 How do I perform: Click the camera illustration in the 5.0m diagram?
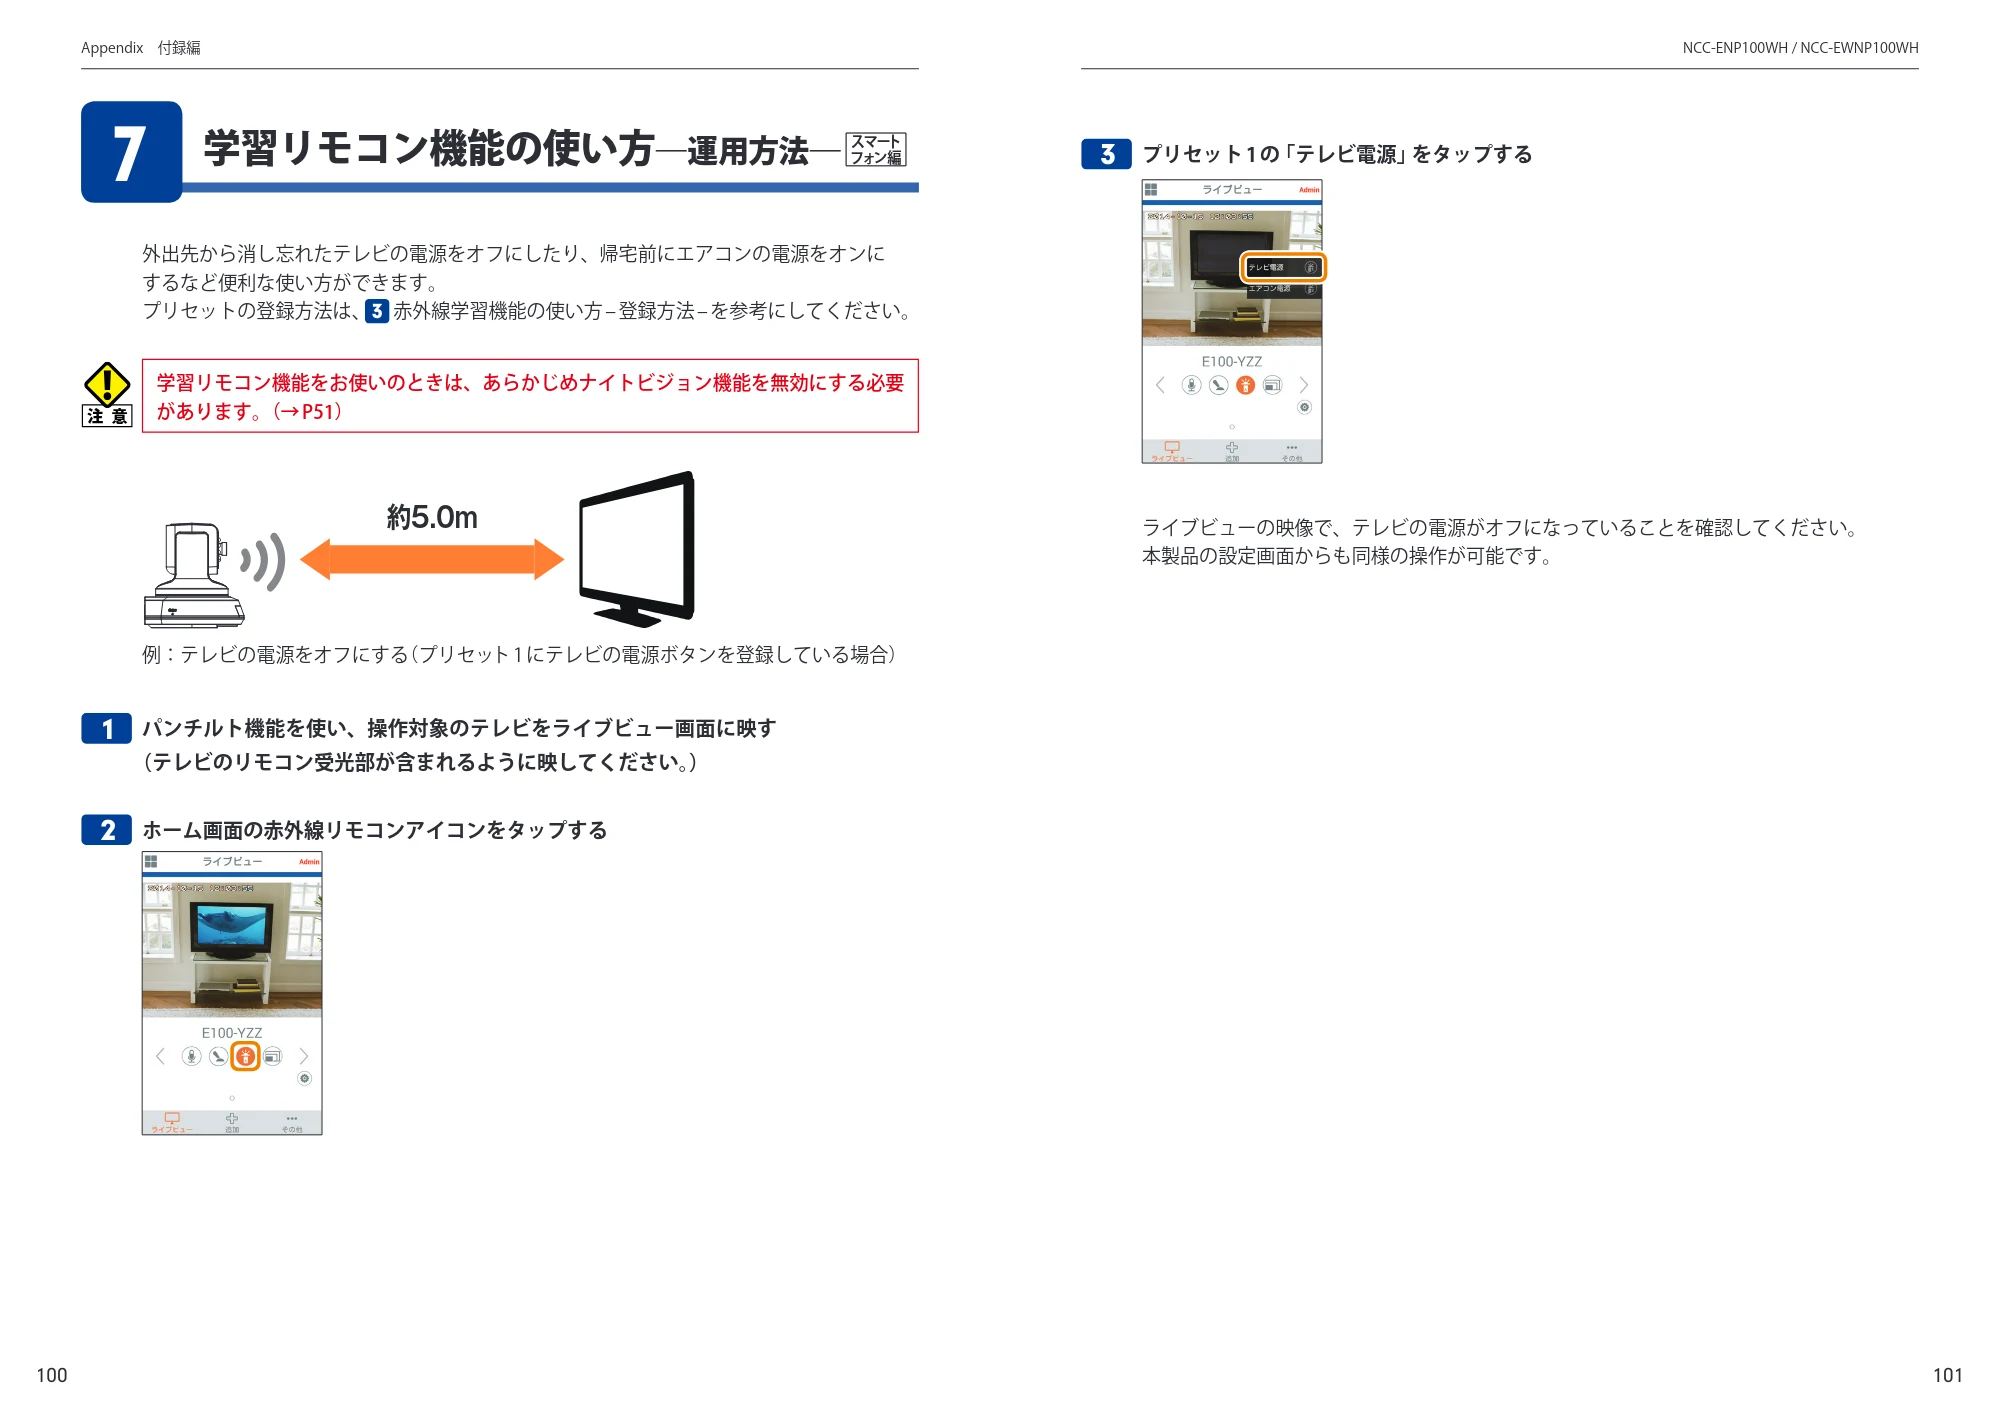(x=194, y=575)
